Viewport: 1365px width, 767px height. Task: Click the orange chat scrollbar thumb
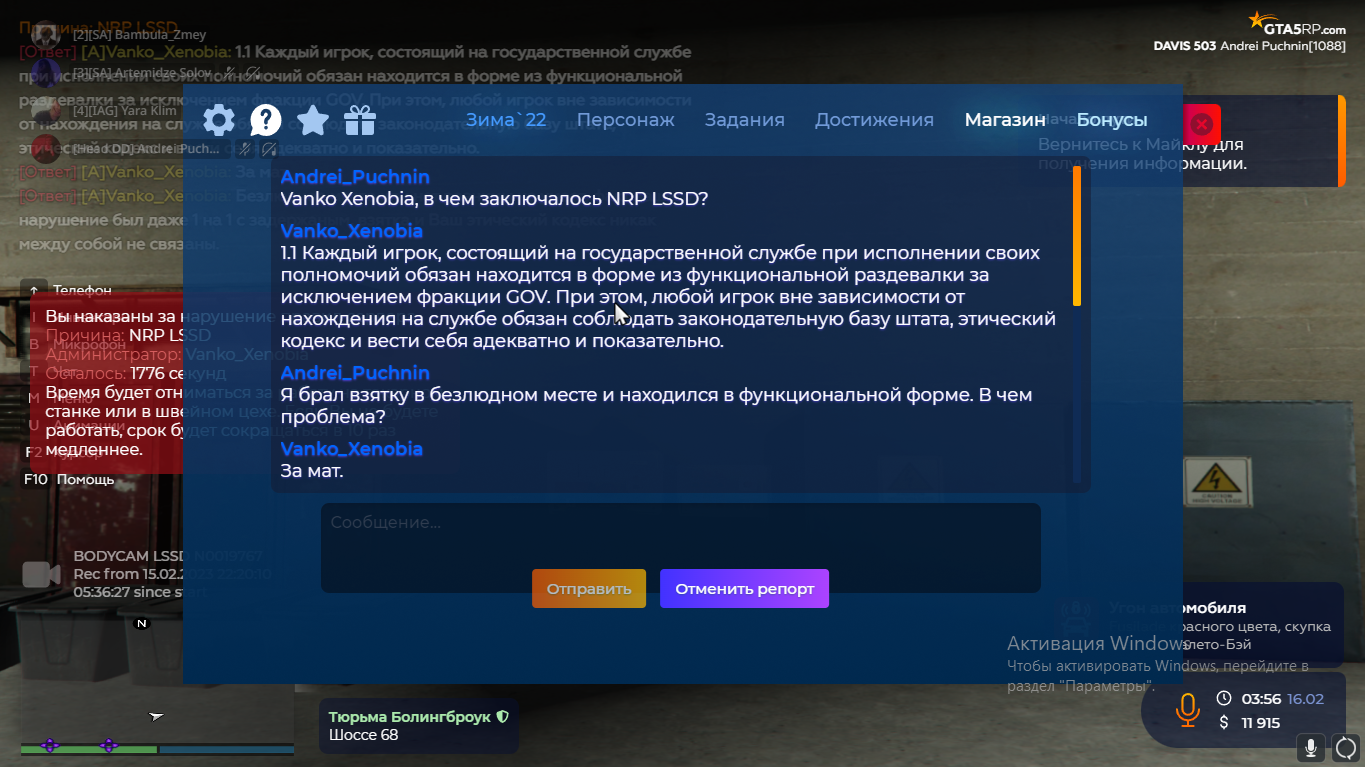tap(1077, 236)
